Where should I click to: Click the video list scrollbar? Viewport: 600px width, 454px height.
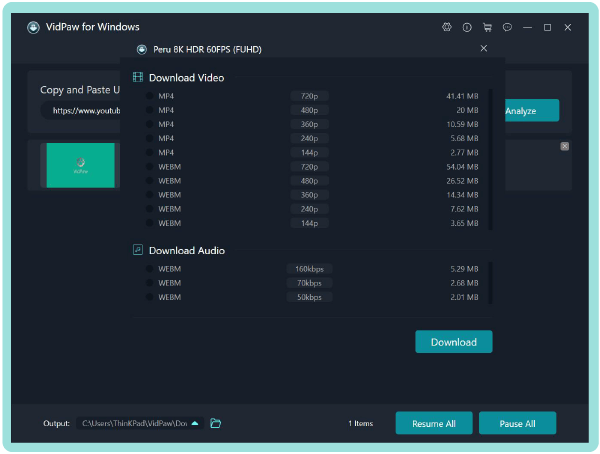tap(491, 159)
